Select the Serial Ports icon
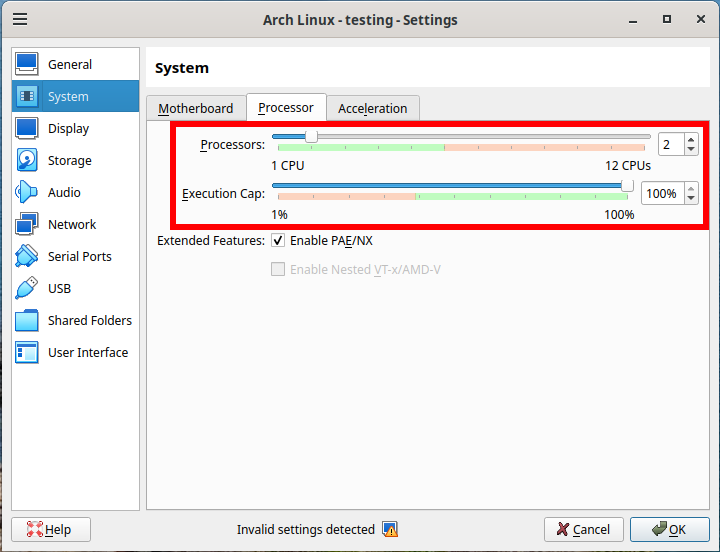The image size is (720, 552). pos(27,256)
